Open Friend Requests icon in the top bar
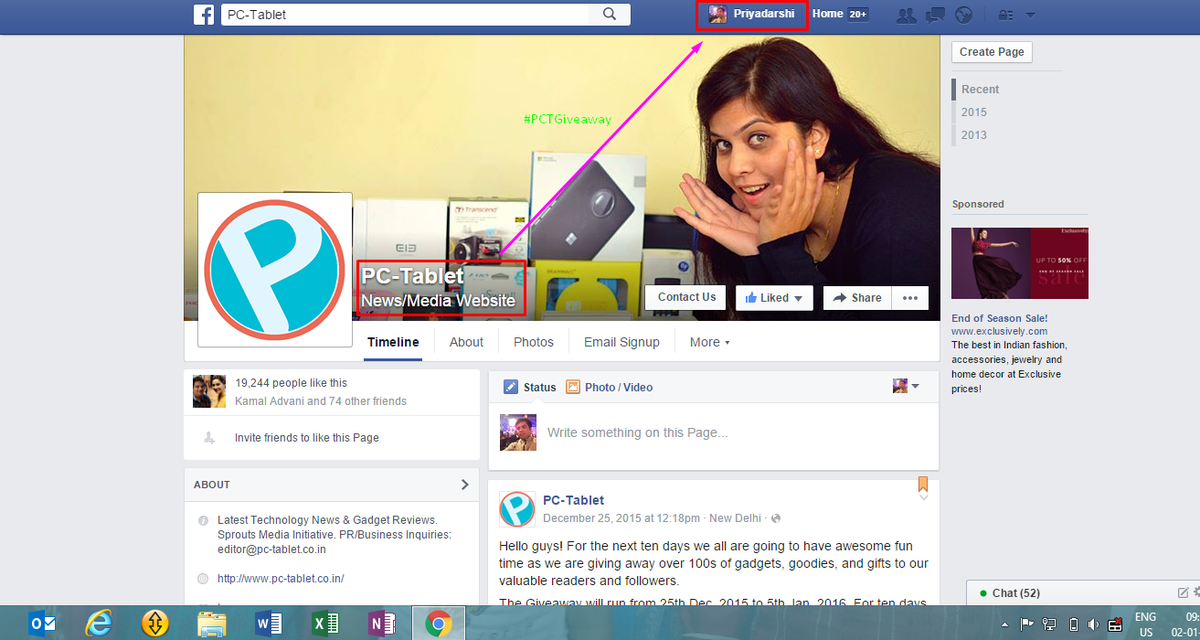This screenshot has width=1200, height=640. point(906,14)
